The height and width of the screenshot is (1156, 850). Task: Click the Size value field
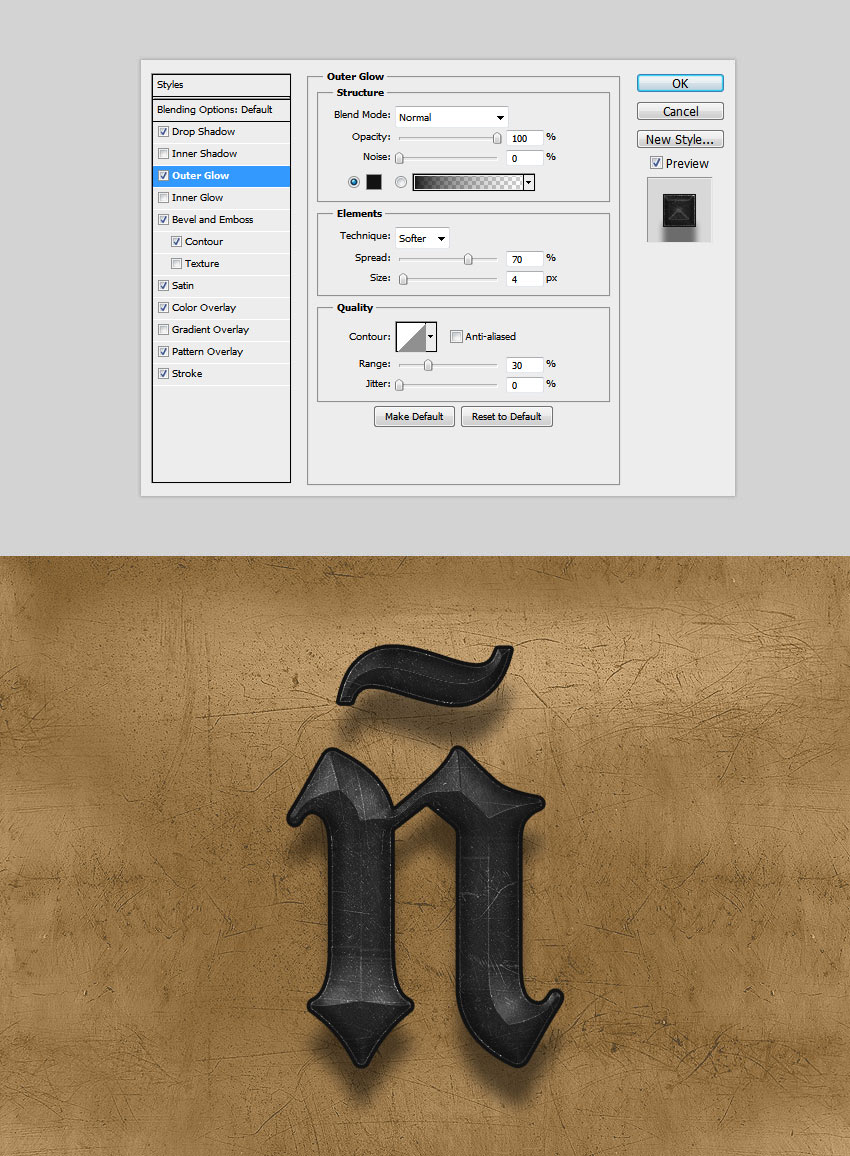pos(524,279)
